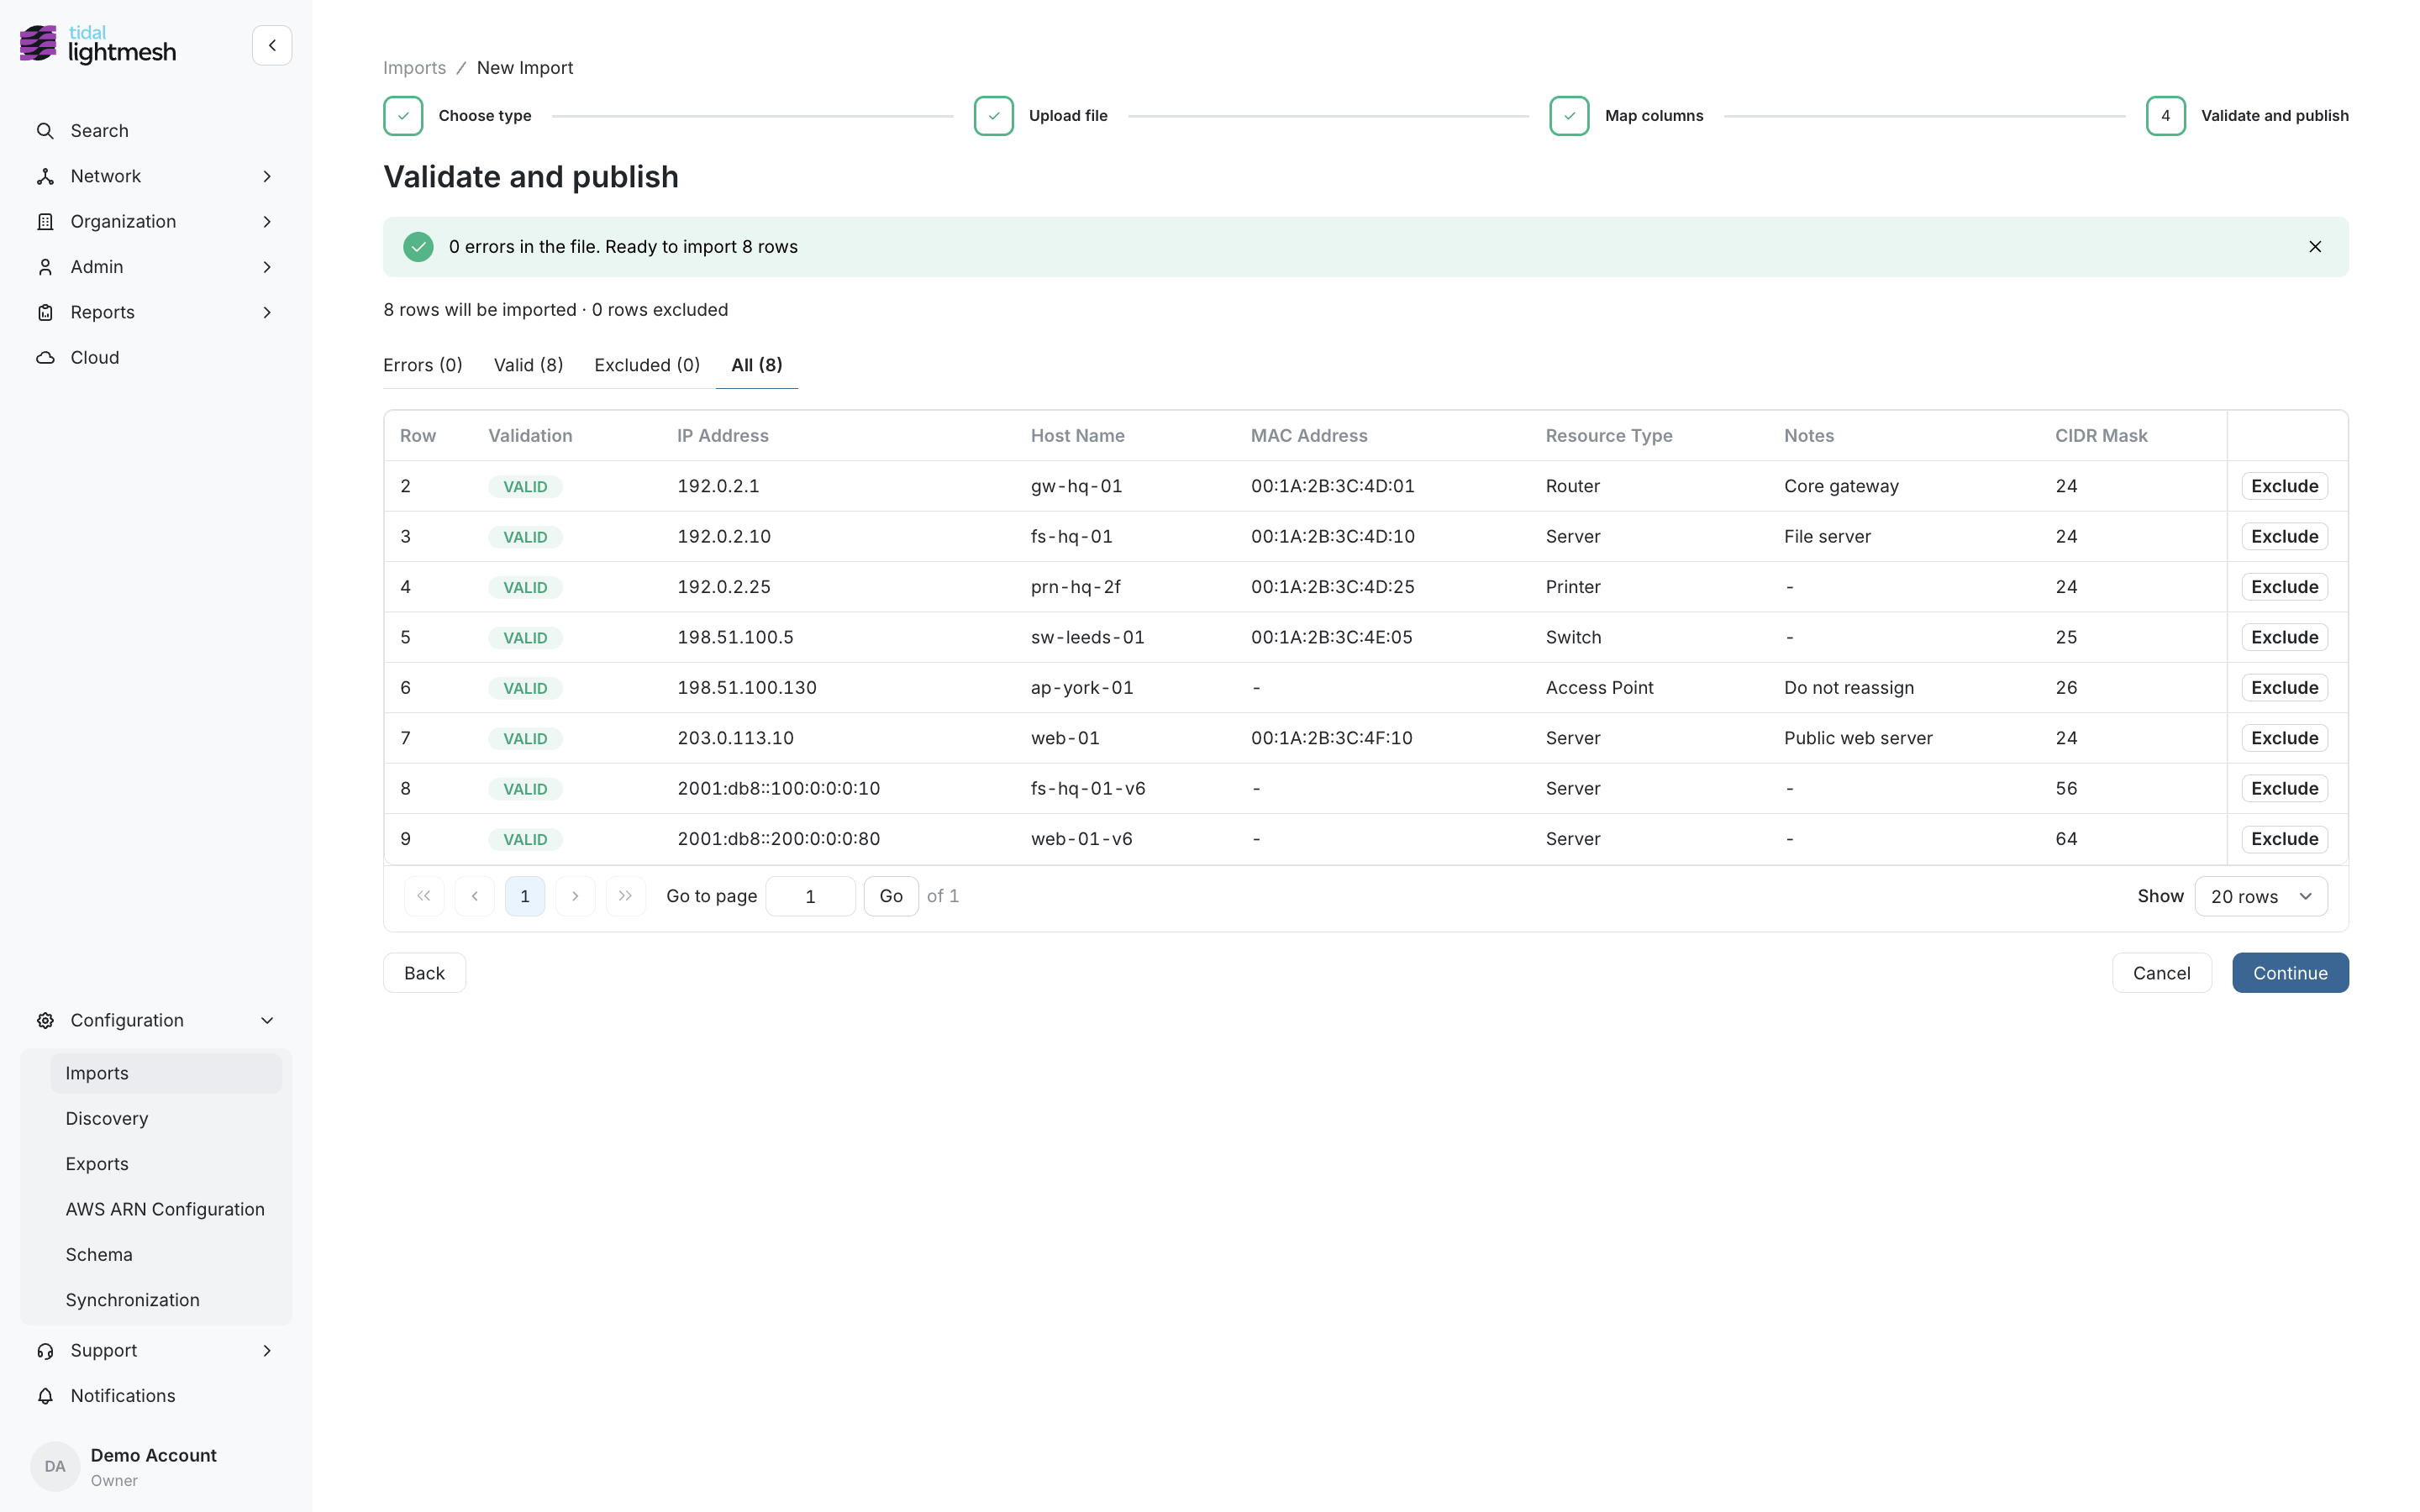Click the Map columns completed step icon
Screen dimensions: 2420x1512
coord(1569,116)
